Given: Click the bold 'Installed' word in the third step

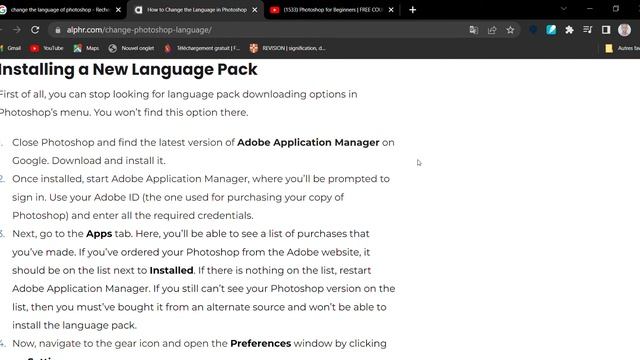Looking at the screenshot, I should (x=171, y=270).
